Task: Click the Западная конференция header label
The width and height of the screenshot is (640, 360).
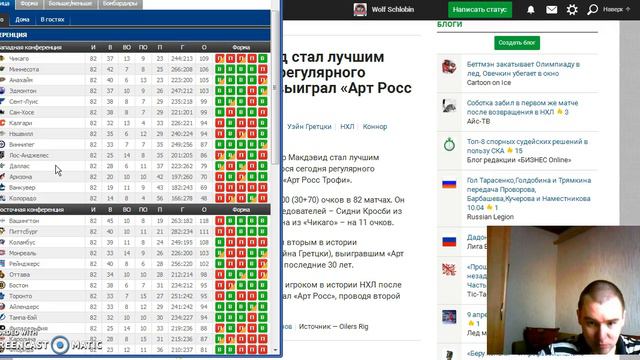Action: (x=31, y=47)
